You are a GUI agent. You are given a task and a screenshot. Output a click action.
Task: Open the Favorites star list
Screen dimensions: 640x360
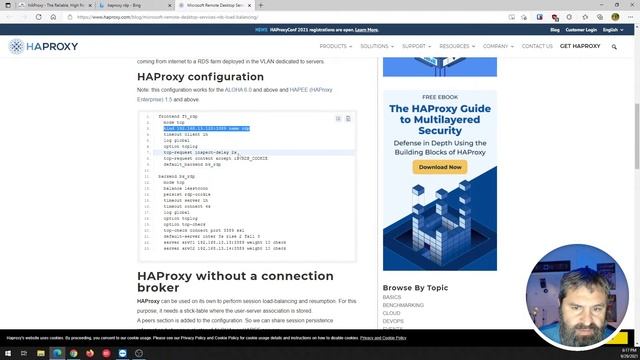click(x=585, y=17)
